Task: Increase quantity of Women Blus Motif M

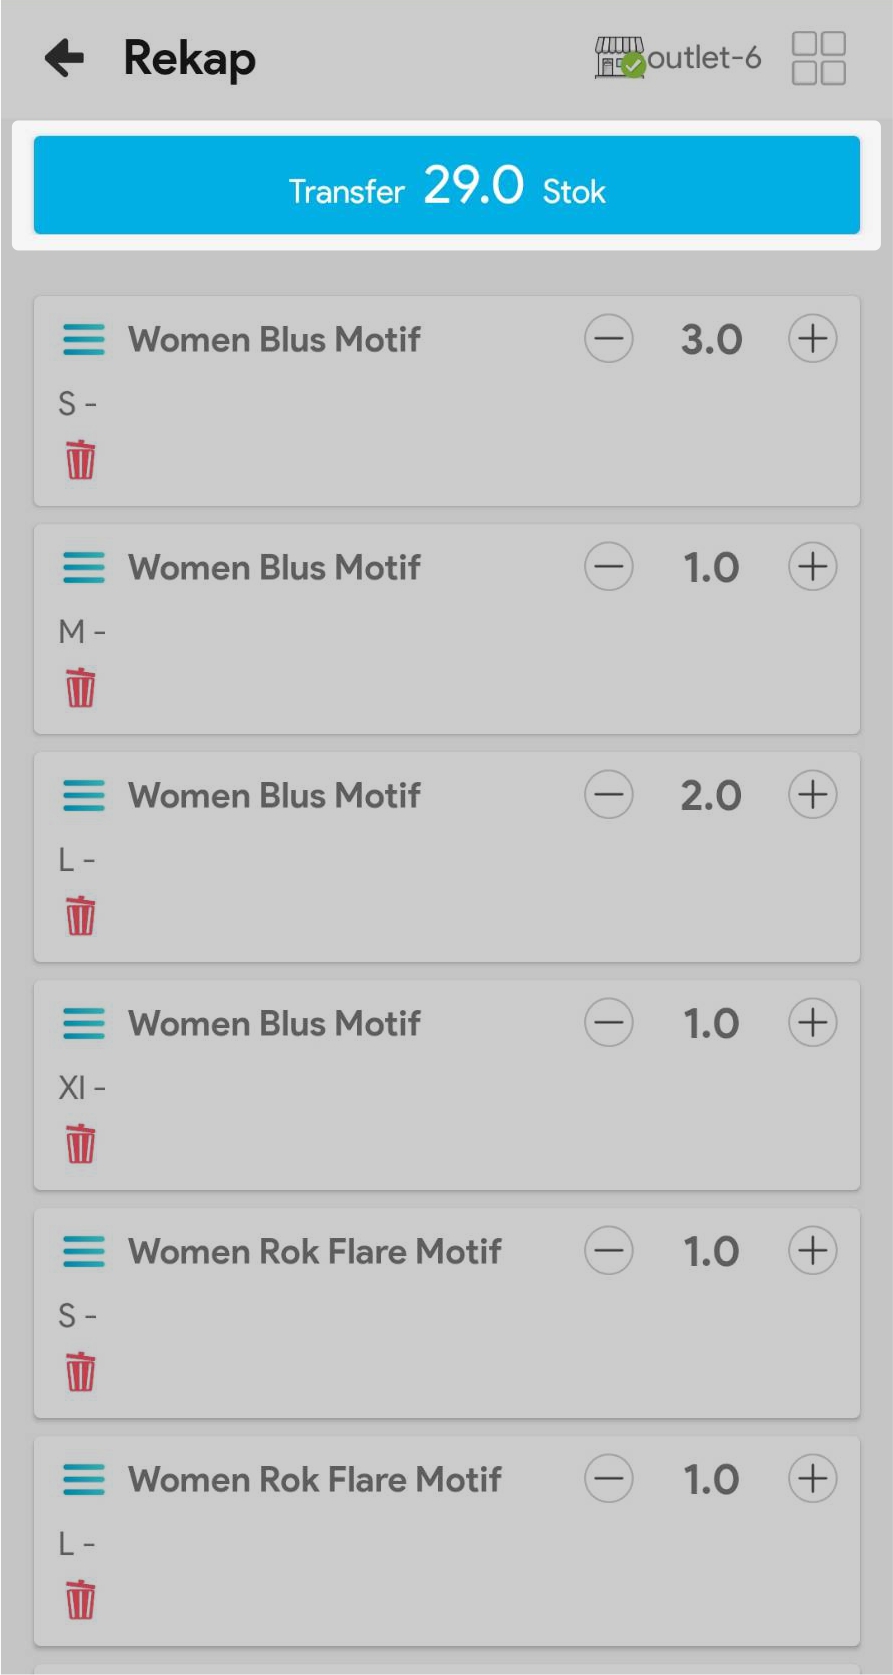Action: coord(812,567)
